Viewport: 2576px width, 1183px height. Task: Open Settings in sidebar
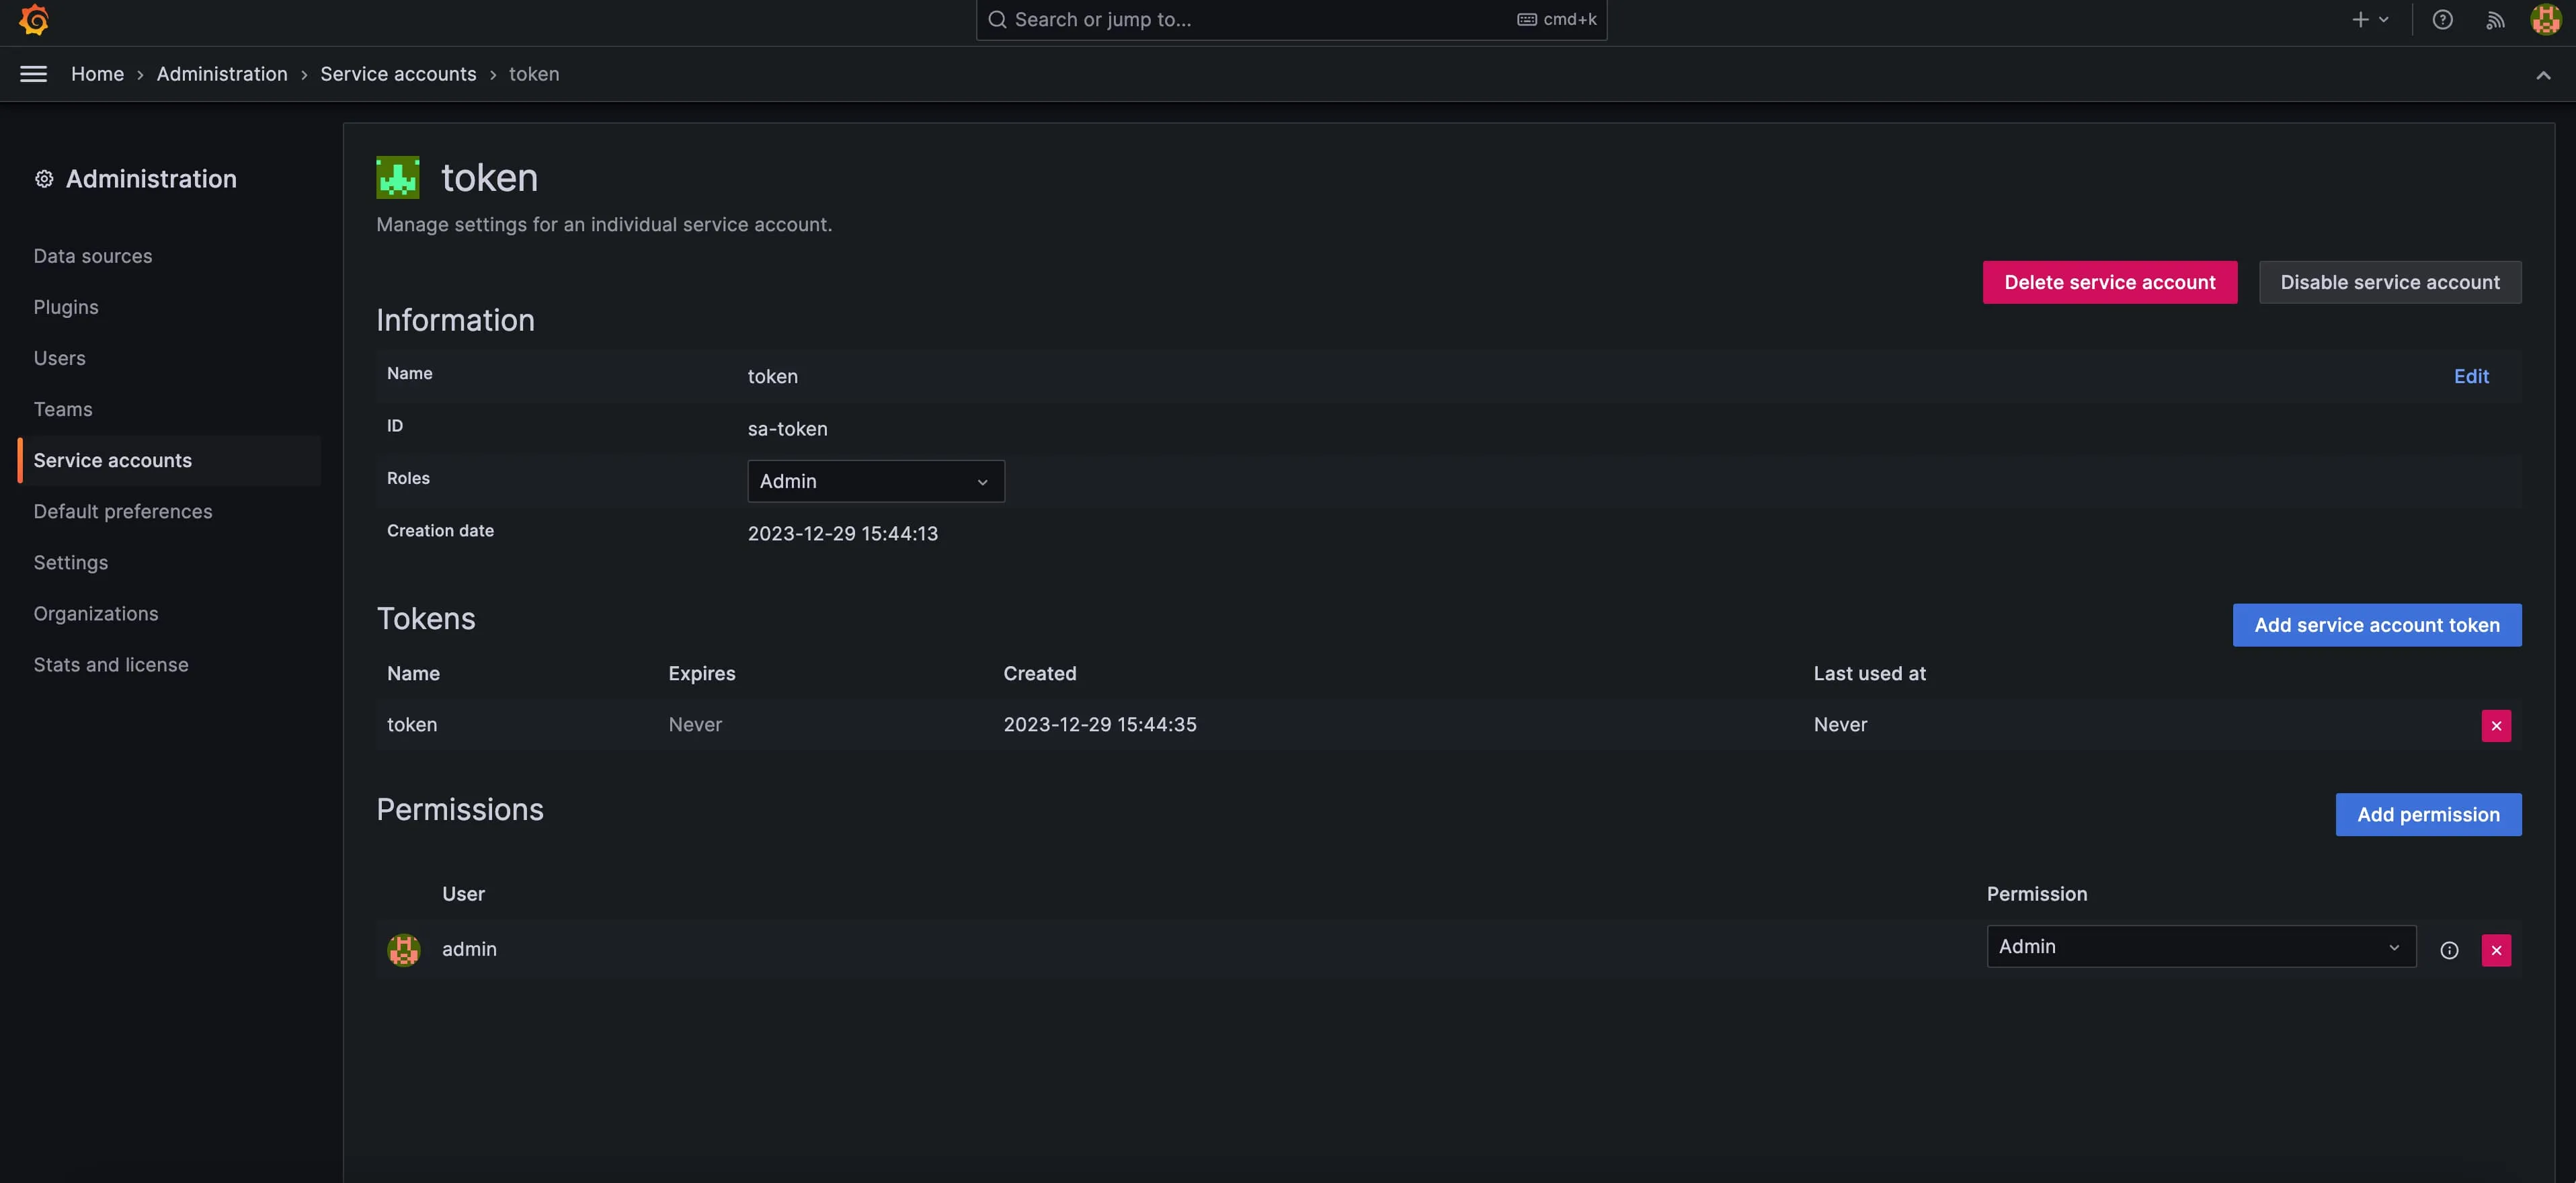(x=71, y=562)
